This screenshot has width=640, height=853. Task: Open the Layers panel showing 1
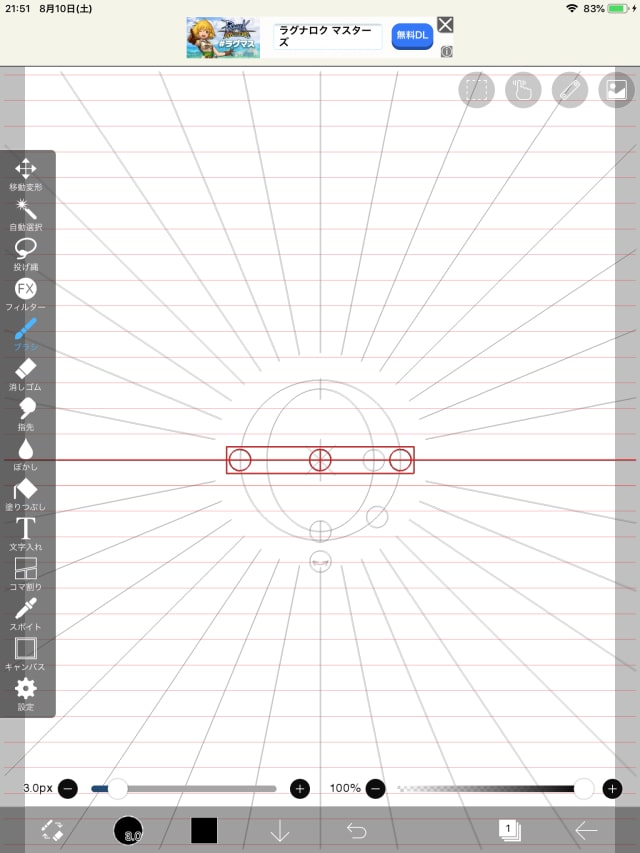pos(509,831)
